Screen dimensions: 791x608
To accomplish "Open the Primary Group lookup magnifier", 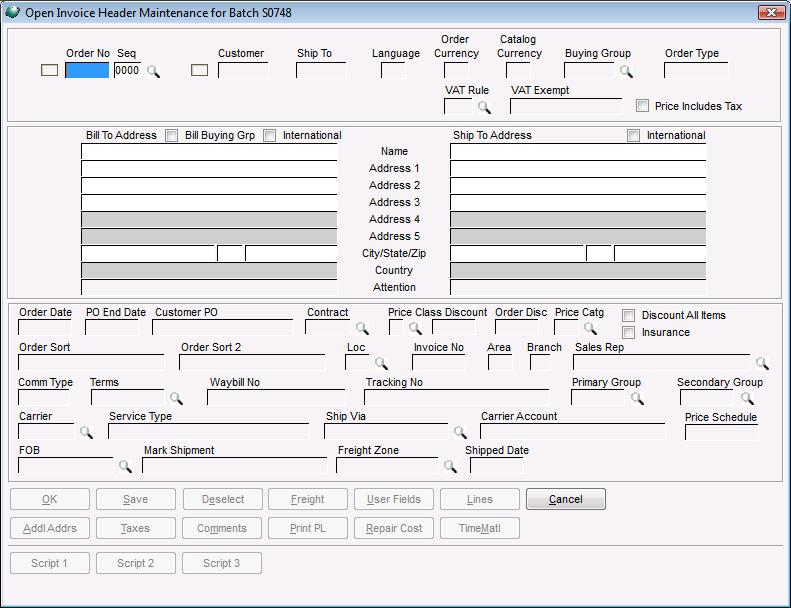I will point(637,399).
